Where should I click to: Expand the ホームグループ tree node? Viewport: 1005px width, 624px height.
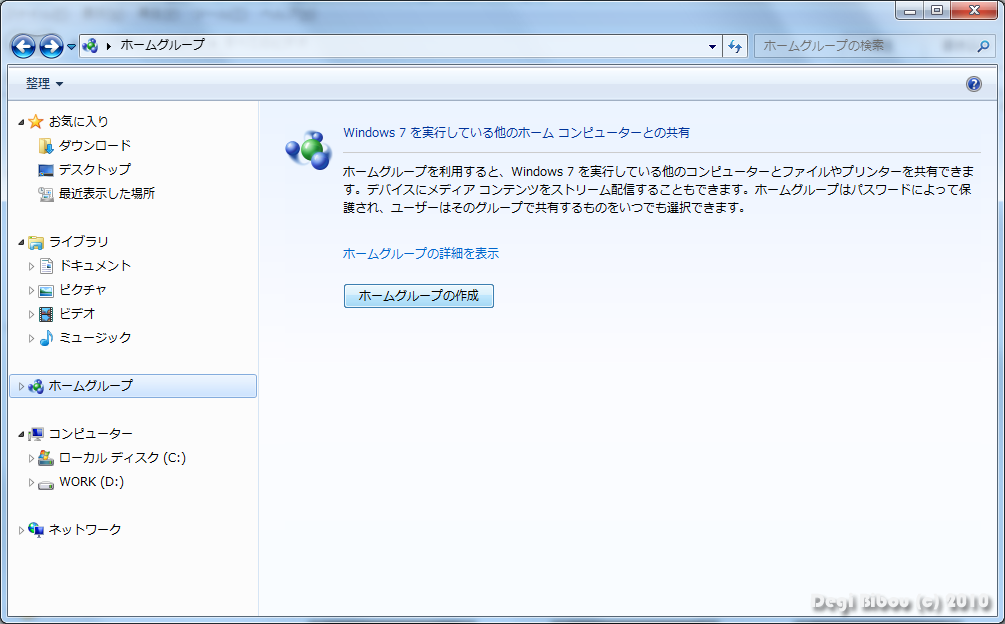[21, 386]
